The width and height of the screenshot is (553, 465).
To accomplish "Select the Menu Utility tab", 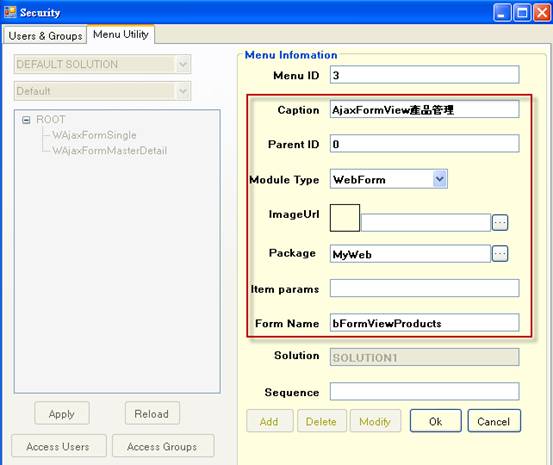I will [121, 35].
